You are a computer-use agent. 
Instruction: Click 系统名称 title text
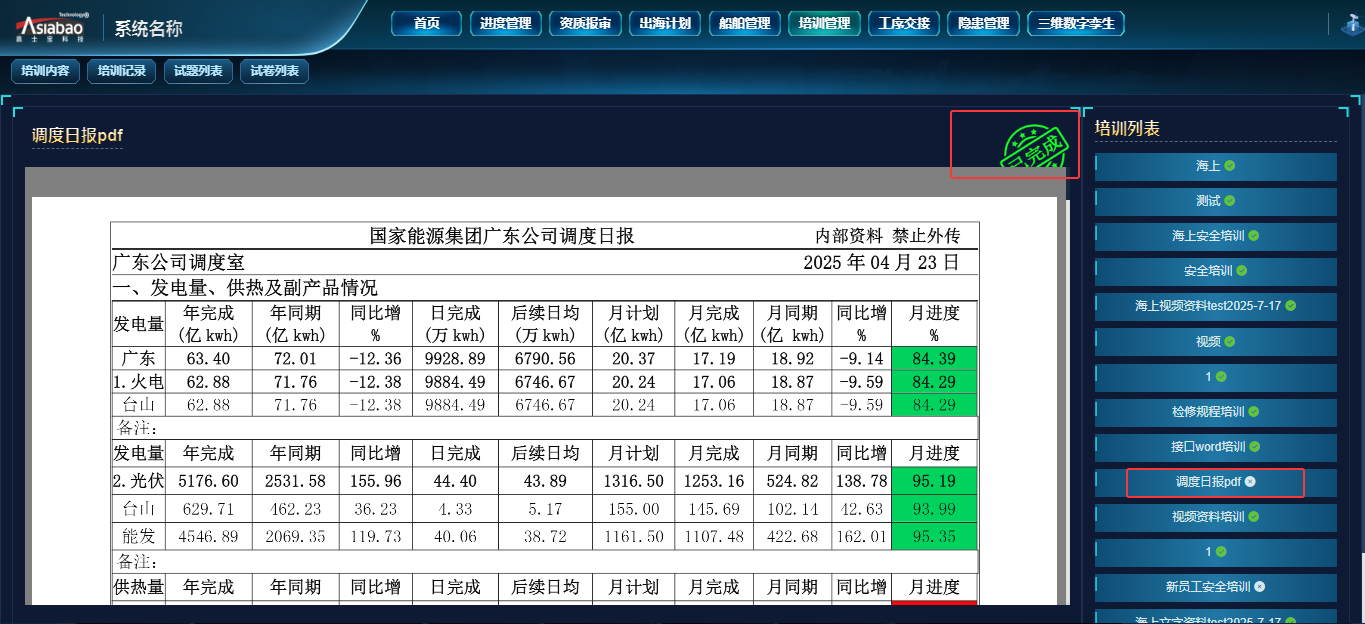149,28
